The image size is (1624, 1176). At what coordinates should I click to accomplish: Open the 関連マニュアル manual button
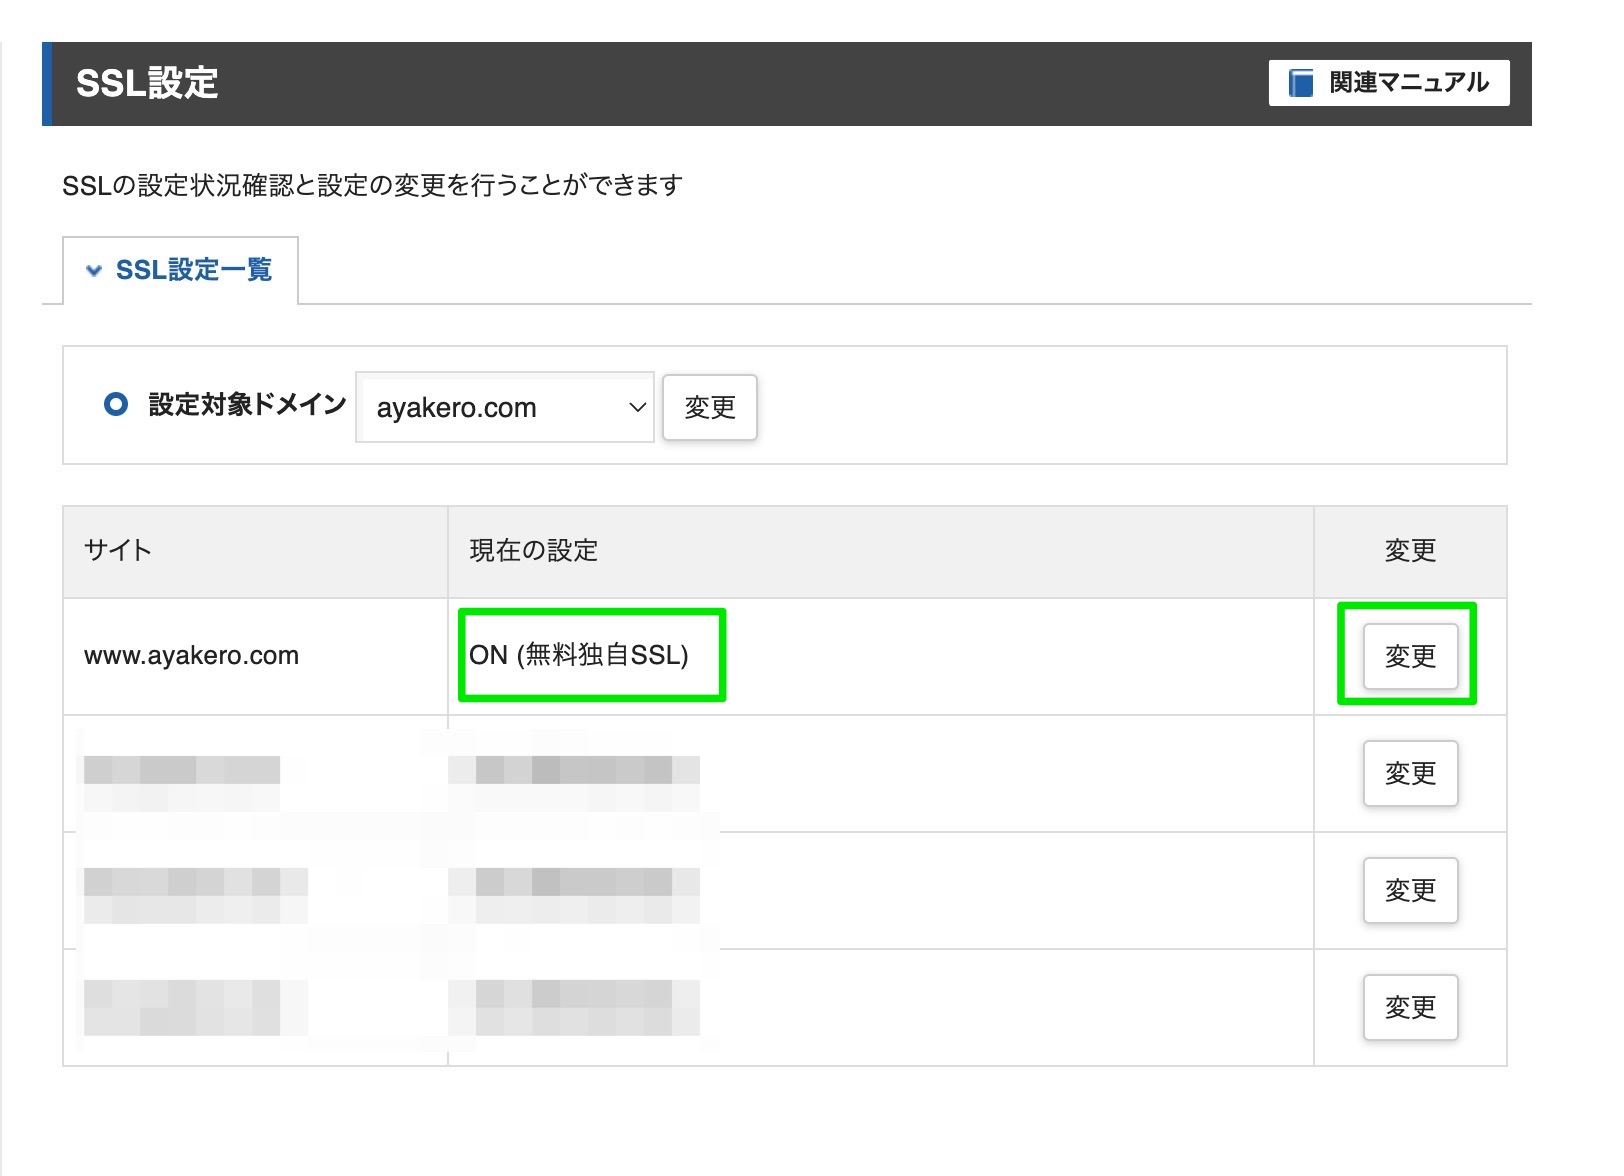point(1389,83)
